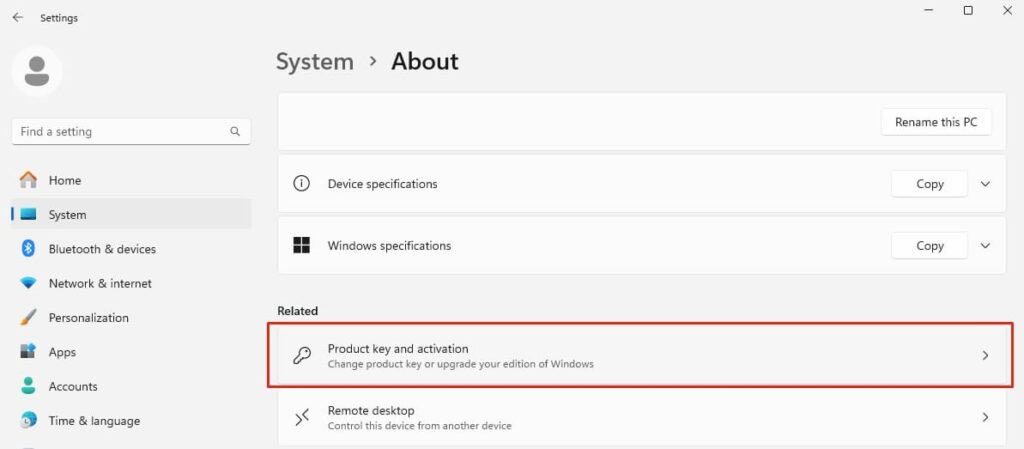Image resolution: width=1024 pixels, height=449 pixels.
Task: Open Product key and activation chevron
Action: point(985,355)
